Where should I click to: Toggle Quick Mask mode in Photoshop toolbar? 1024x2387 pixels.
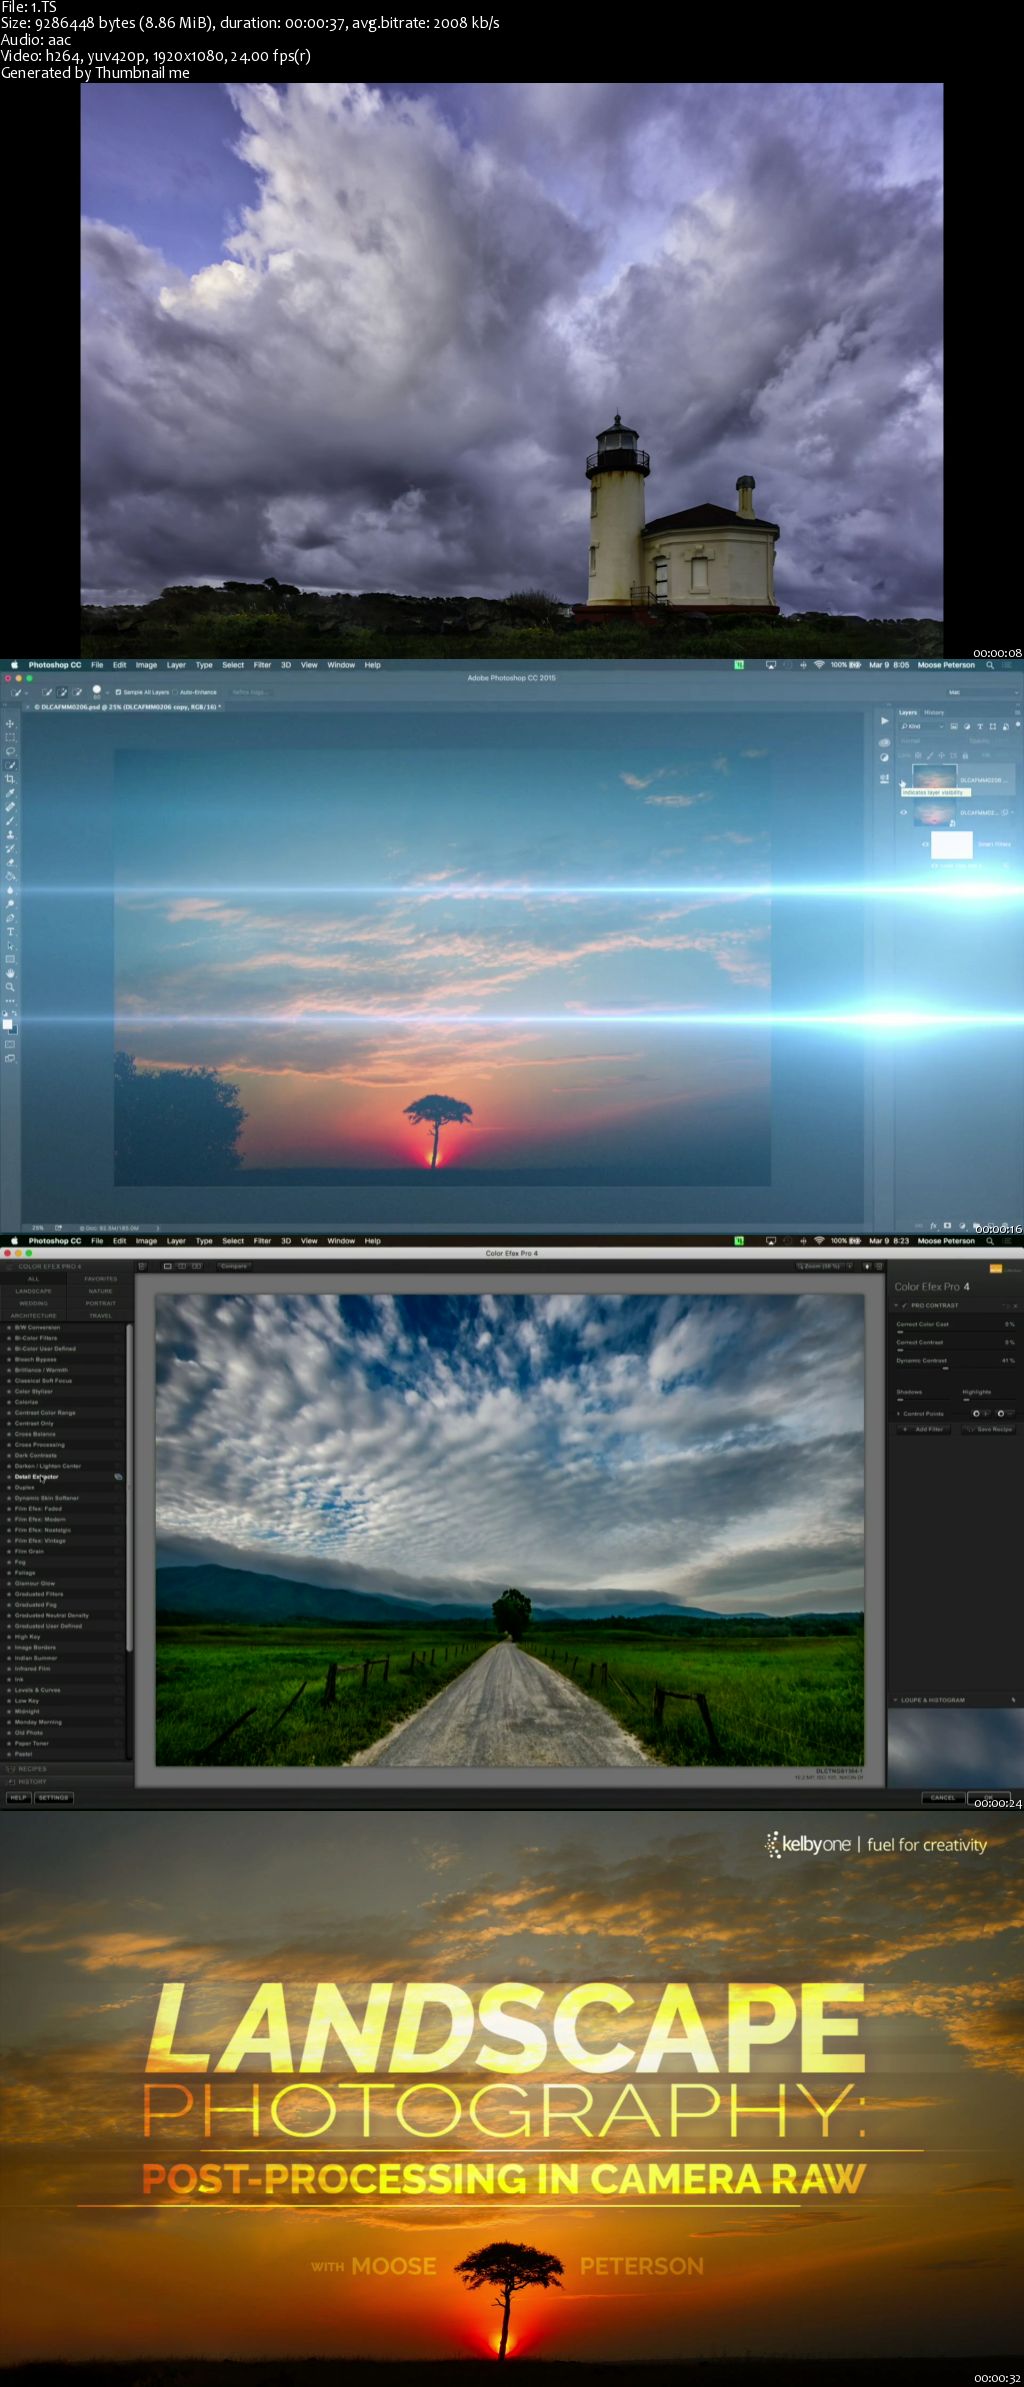pyautogui.click(x=11, y=1044)
